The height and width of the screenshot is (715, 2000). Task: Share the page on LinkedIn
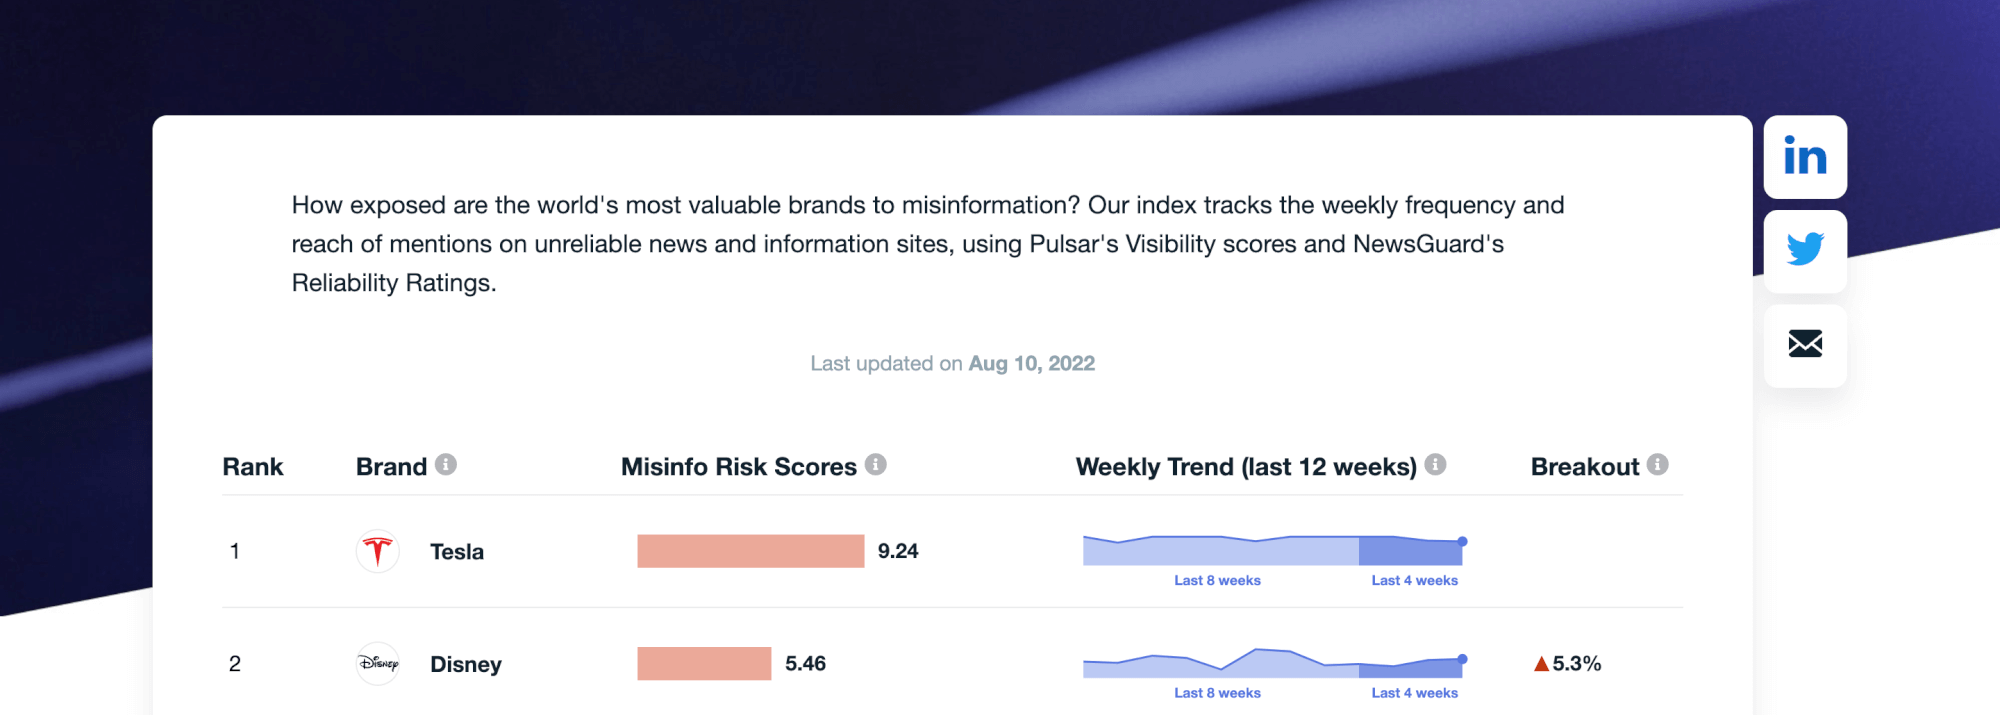[x=1804, y=157]
